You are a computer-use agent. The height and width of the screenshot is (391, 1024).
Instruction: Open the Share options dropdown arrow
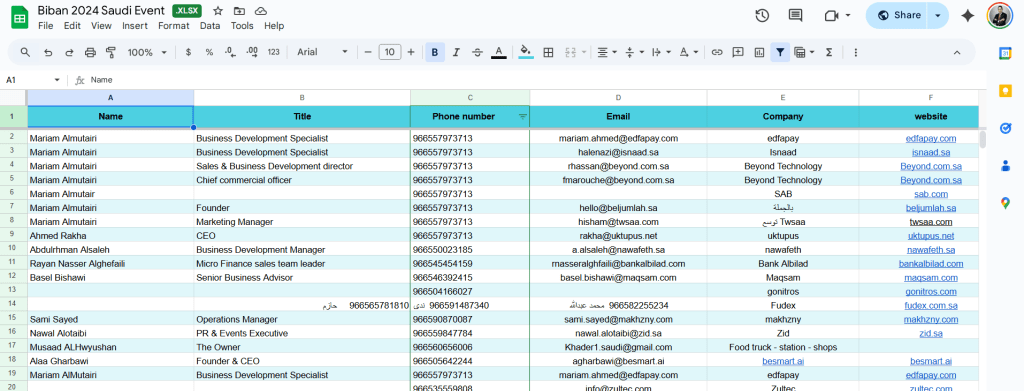[938, 16]
